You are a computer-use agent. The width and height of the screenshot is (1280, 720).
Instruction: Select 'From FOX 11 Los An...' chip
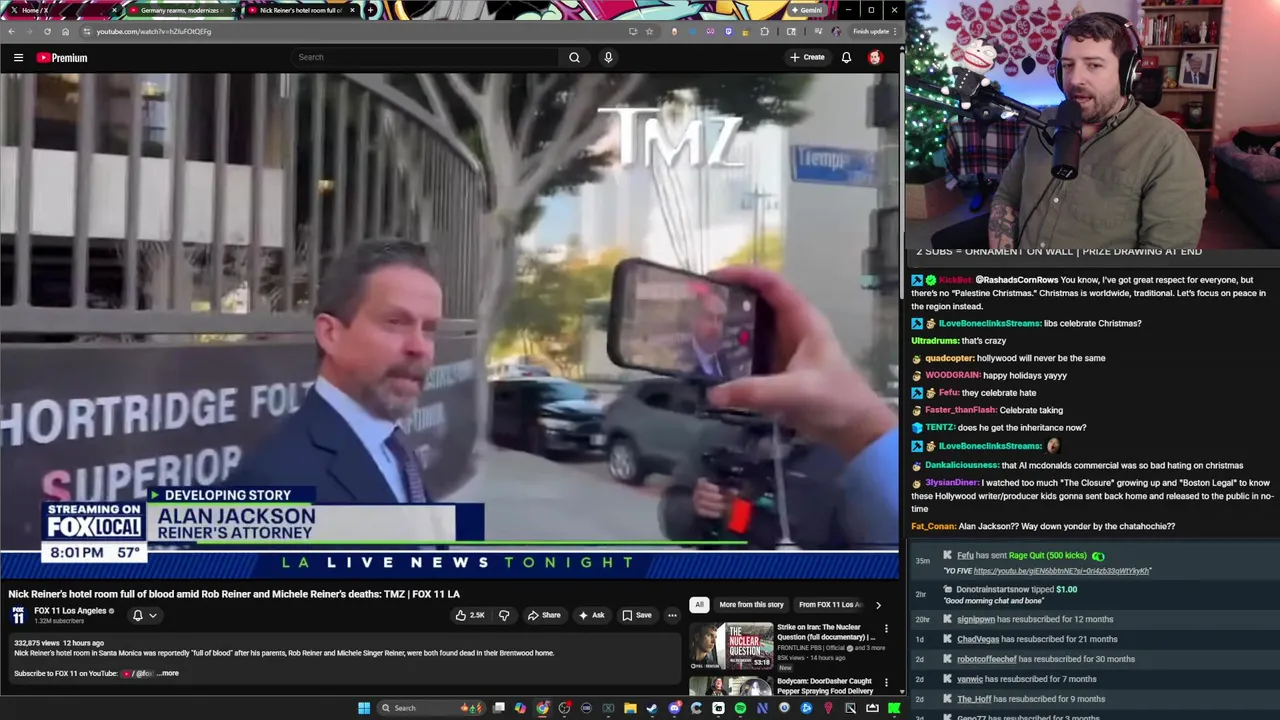[830, 604]
